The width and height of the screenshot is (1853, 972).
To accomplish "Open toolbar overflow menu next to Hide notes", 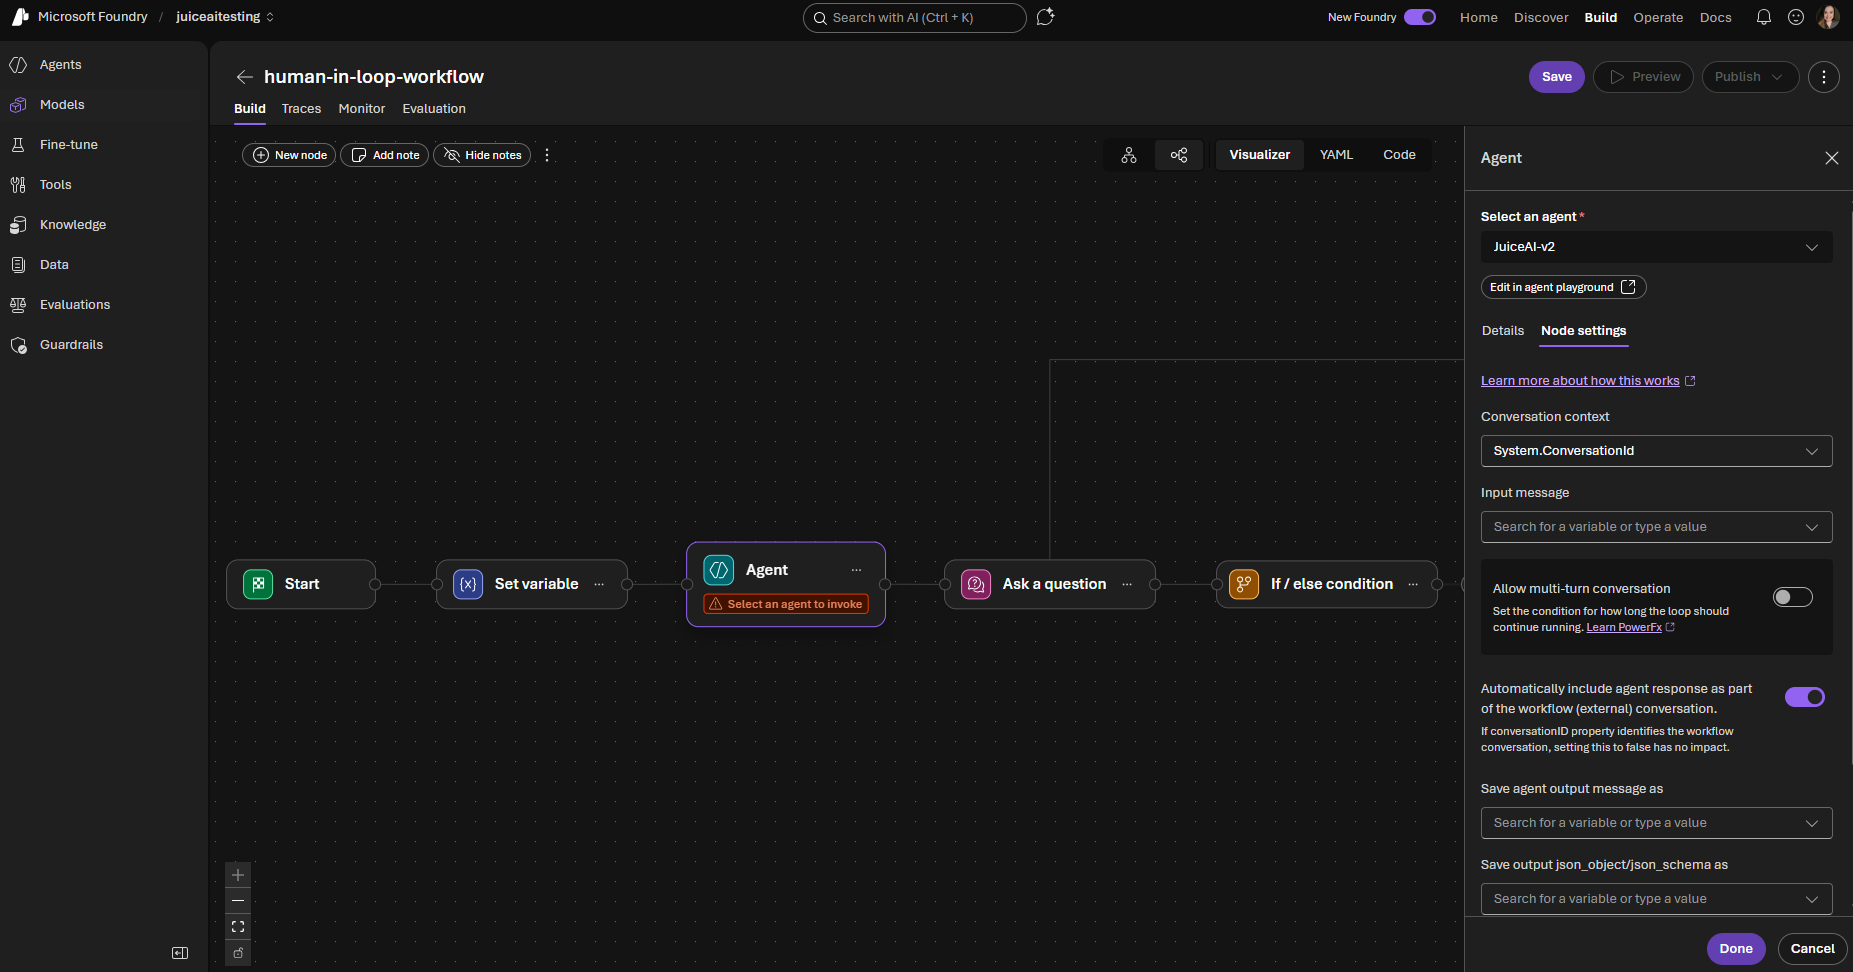I will click(x=547, y=155).
